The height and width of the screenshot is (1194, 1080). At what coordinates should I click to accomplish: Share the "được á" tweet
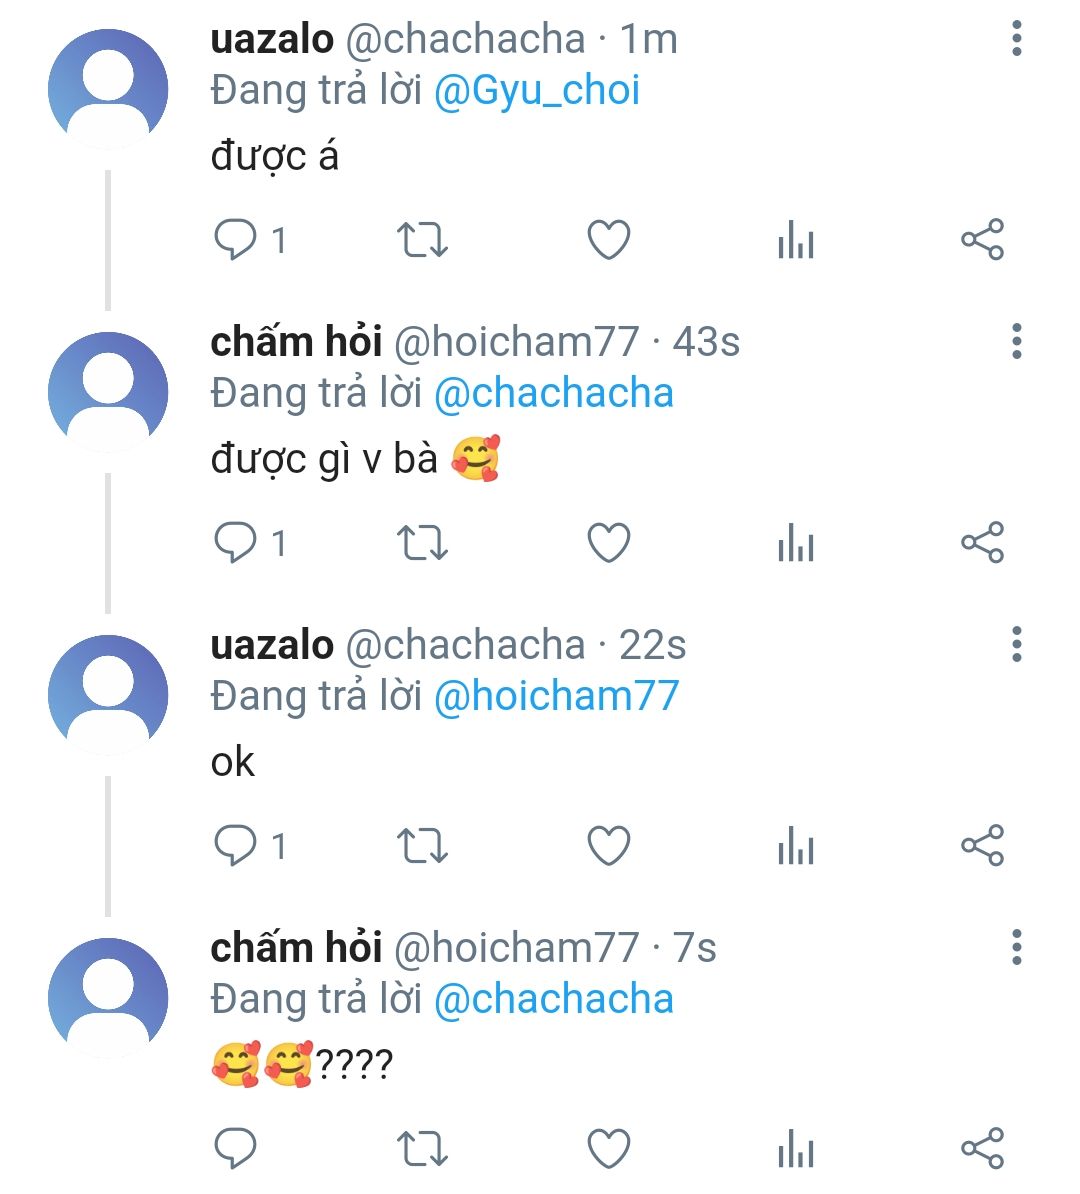[x=982, y=240]
